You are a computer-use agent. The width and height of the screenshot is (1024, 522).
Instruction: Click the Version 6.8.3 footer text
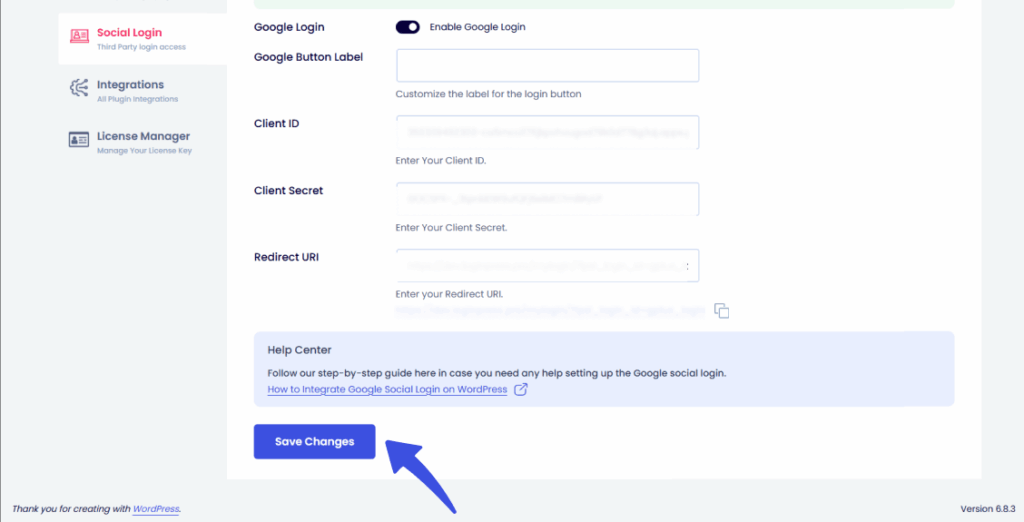(986, 509)
